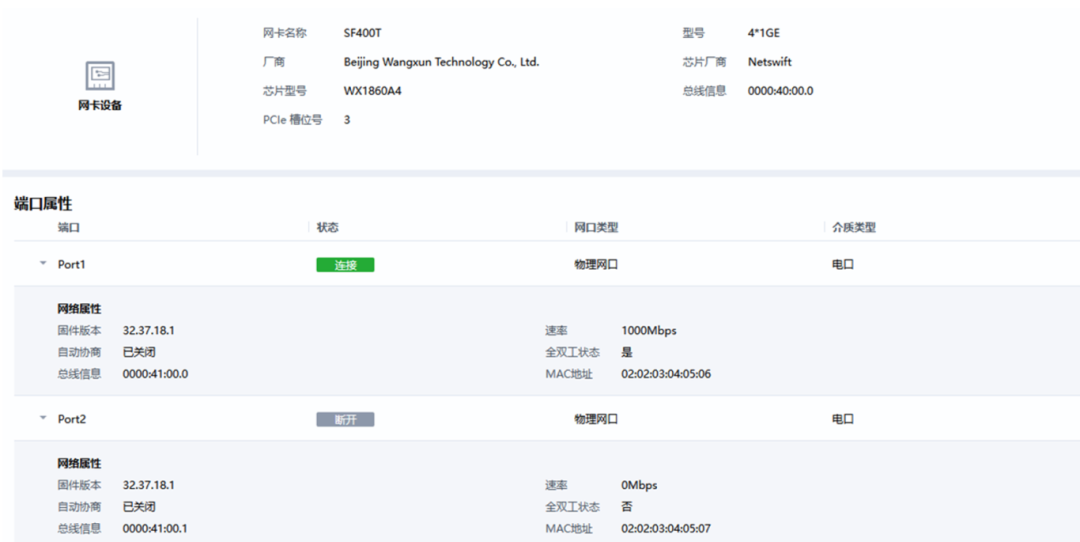Click Port1 bus info 0000:41:00.0

click(x=155, y=374)
